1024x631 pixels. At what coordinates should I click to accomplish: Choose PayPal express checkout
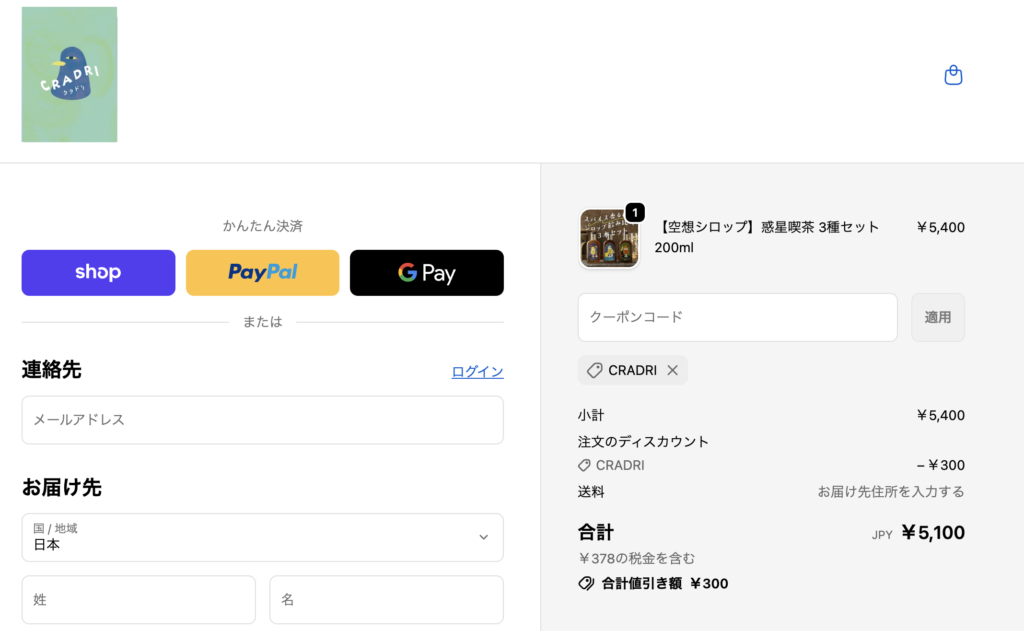(262, 273)
